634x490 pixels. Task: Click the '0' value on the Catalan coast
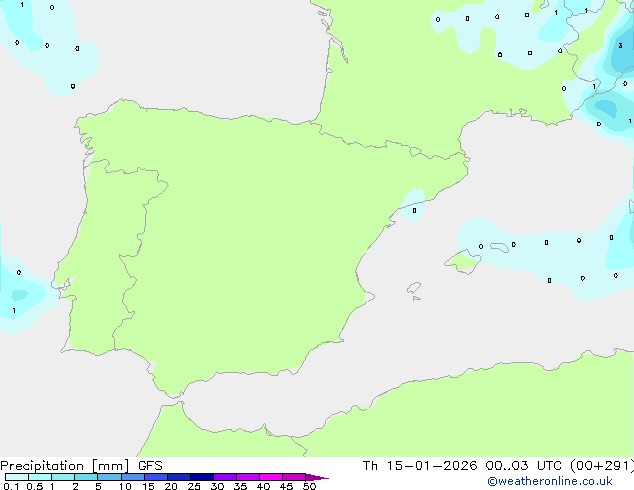414,211
